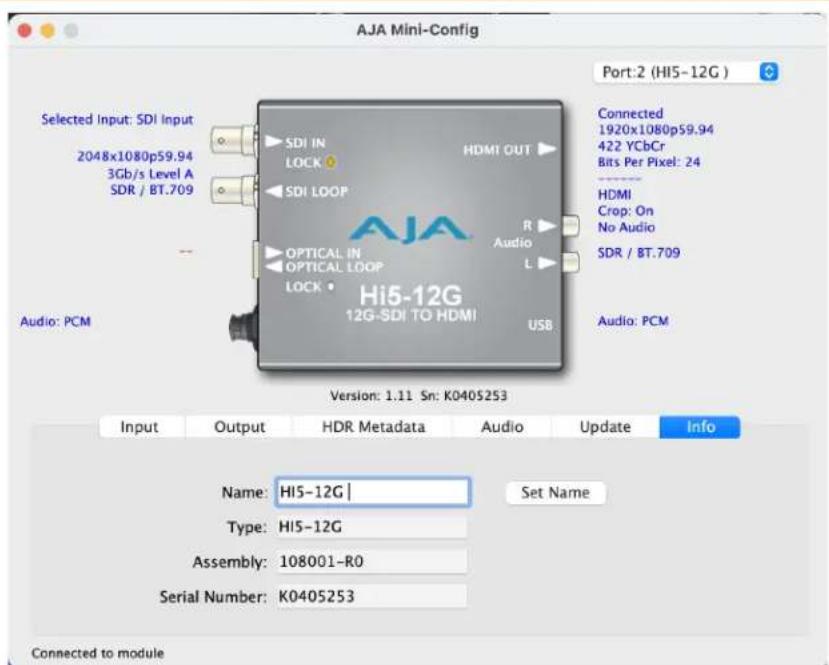Click the Assembly field 108001-R0
Image resolution: width=829 pixels, height=665 pixels.
tap(372, 561)
